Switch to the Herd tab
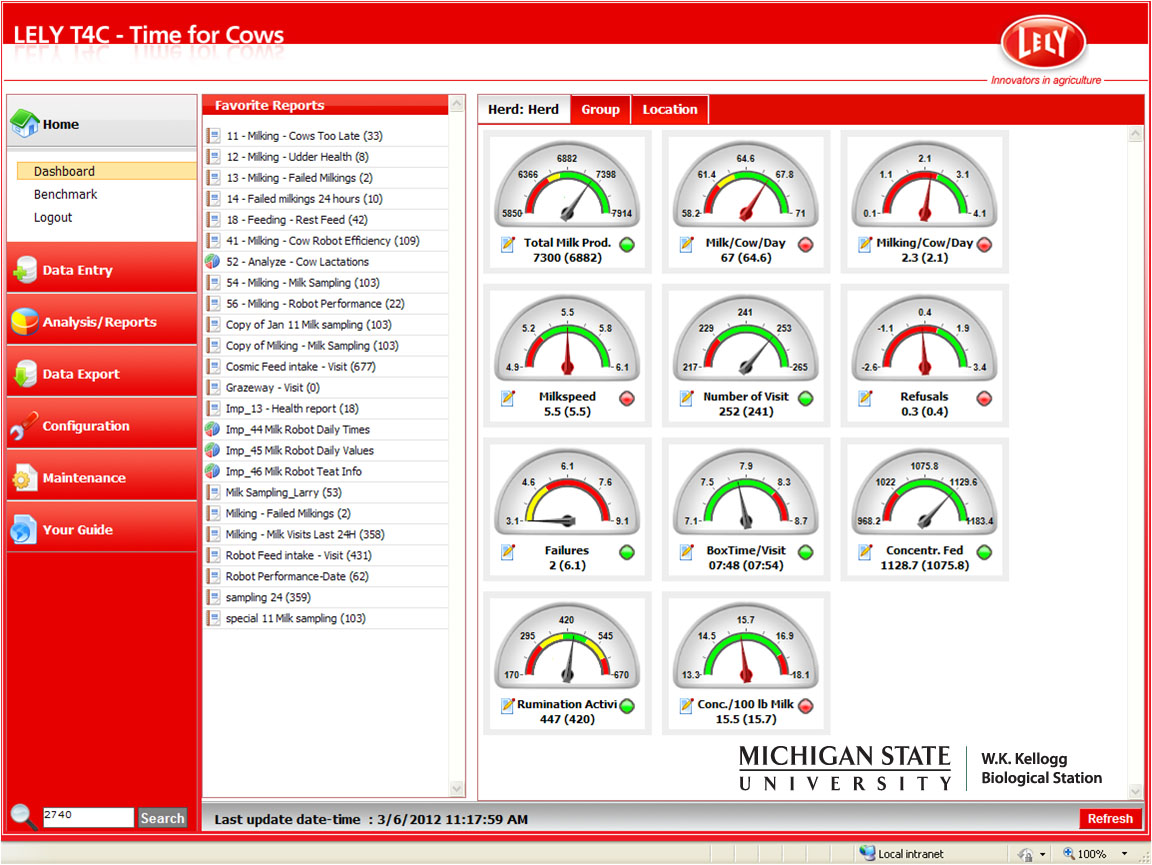This screenshot has width=1152, height=865. click(523, 110)
